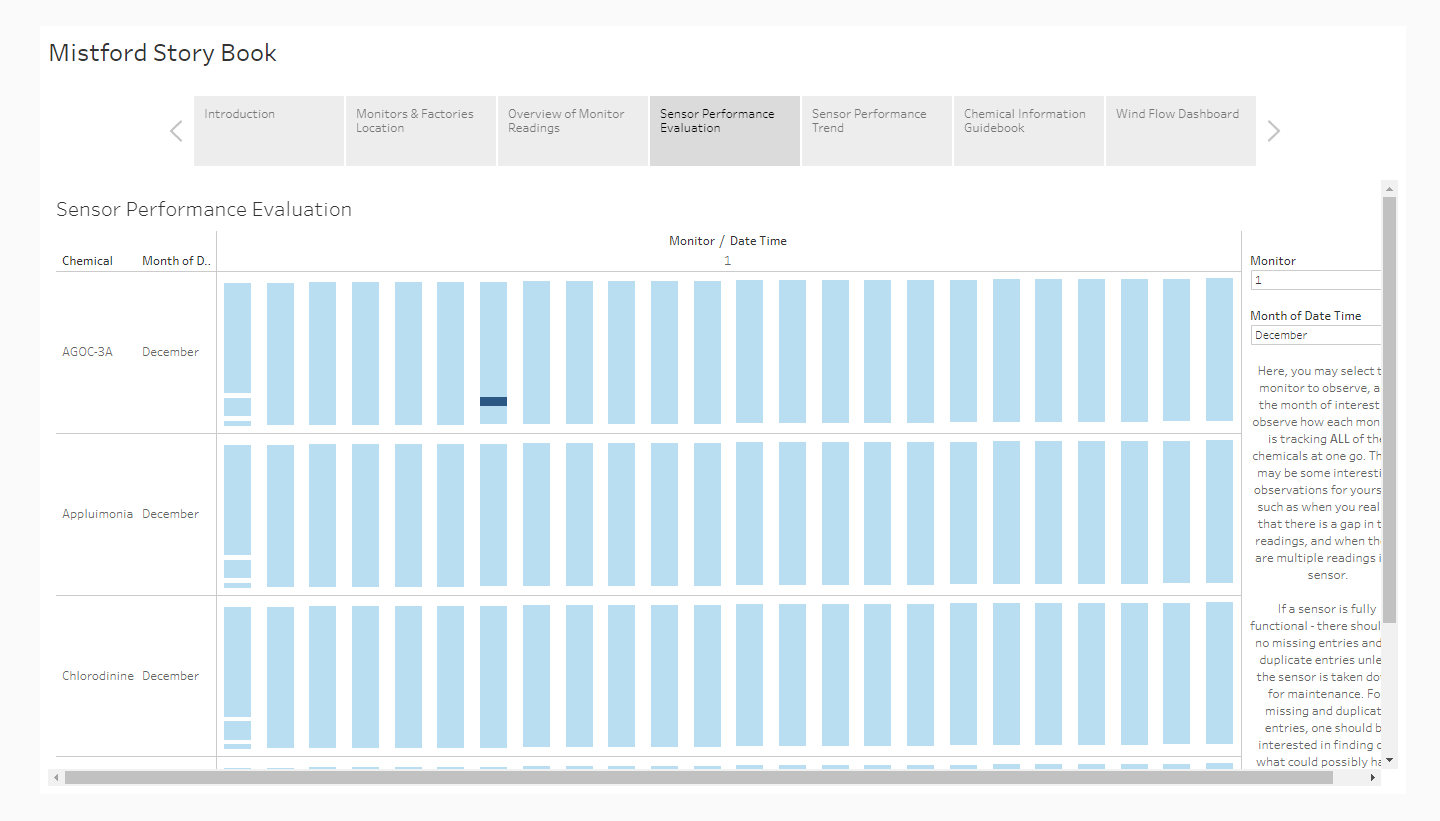Image resolution: width=1440 pixels, height=821 pixels.
Task: Click the scroll up arrow of vertical scrollbar
Action: pos(1389,188)
